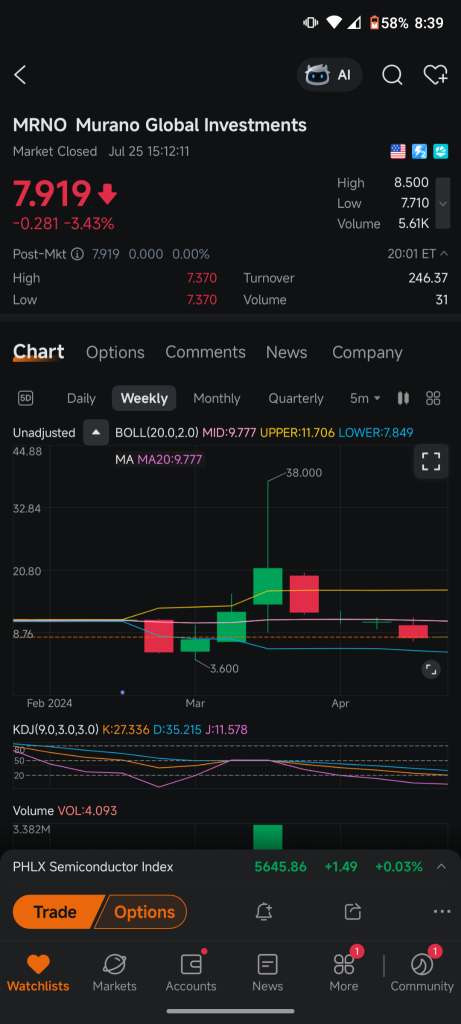Open the chart layout grid icon
This screenshot has height=1024, width=461.
[x=433, y=398]
